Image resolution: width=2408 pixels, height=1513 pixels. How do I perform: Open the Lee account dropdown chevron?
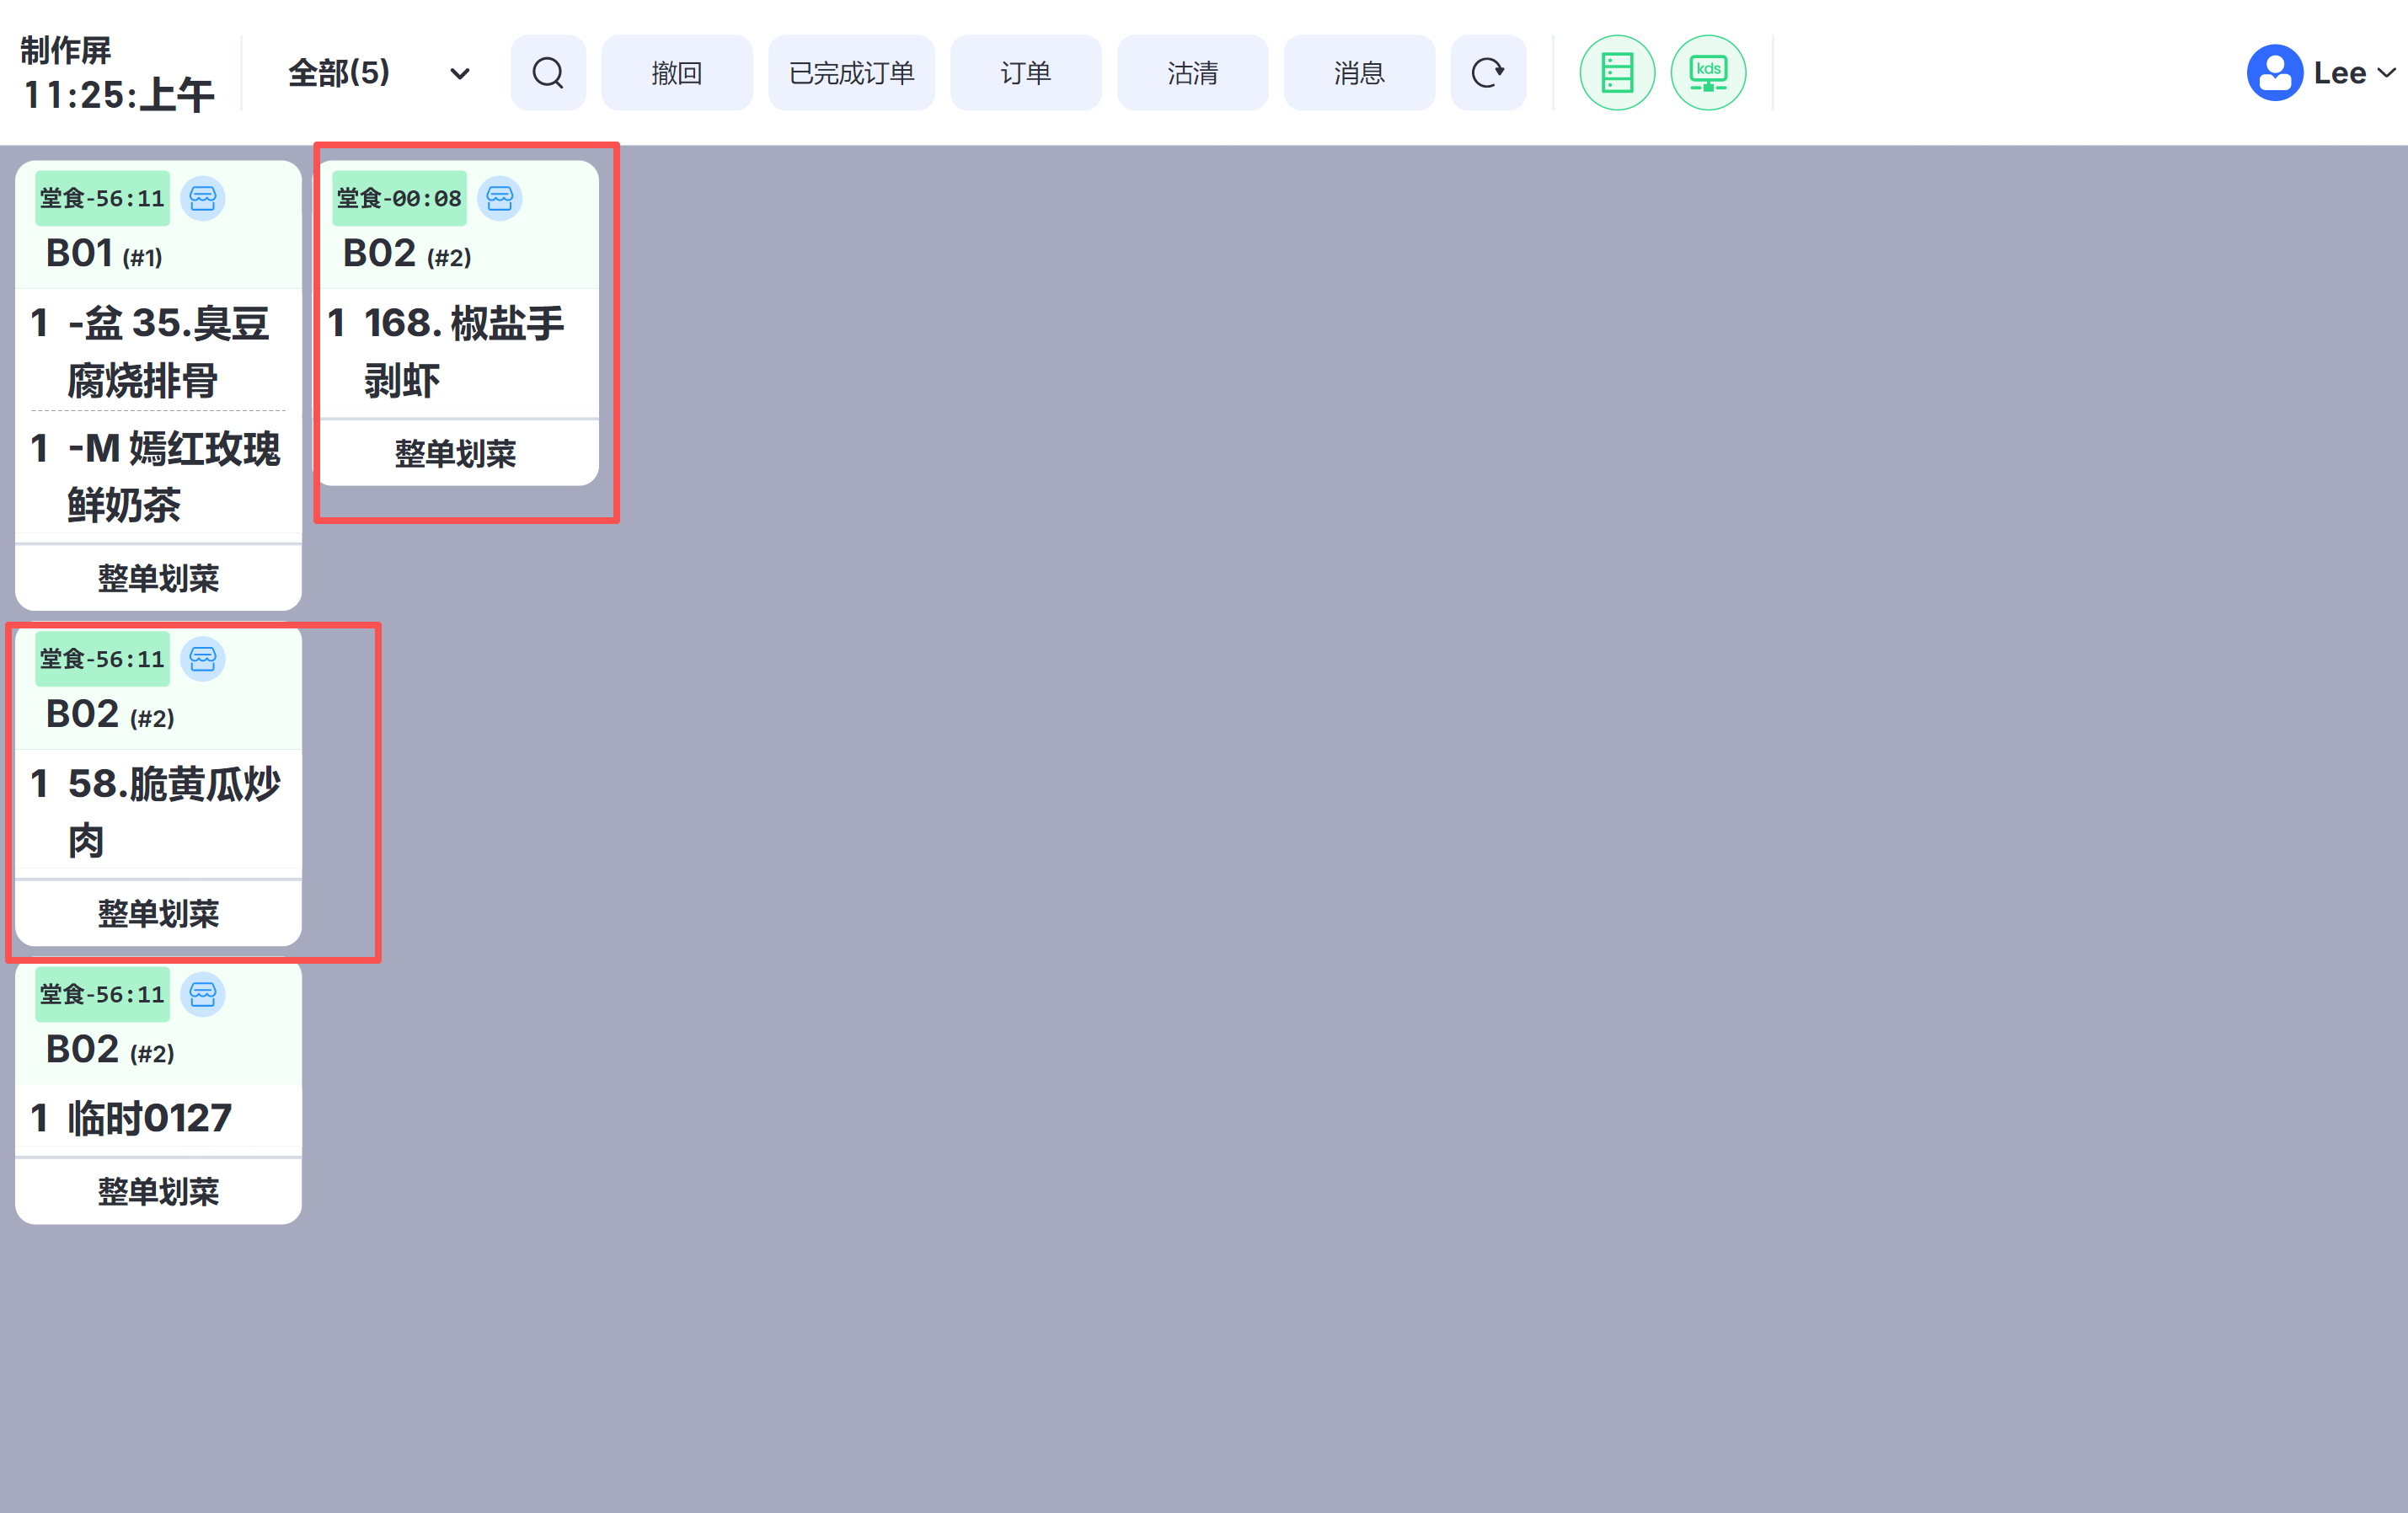click(2387, 73)
